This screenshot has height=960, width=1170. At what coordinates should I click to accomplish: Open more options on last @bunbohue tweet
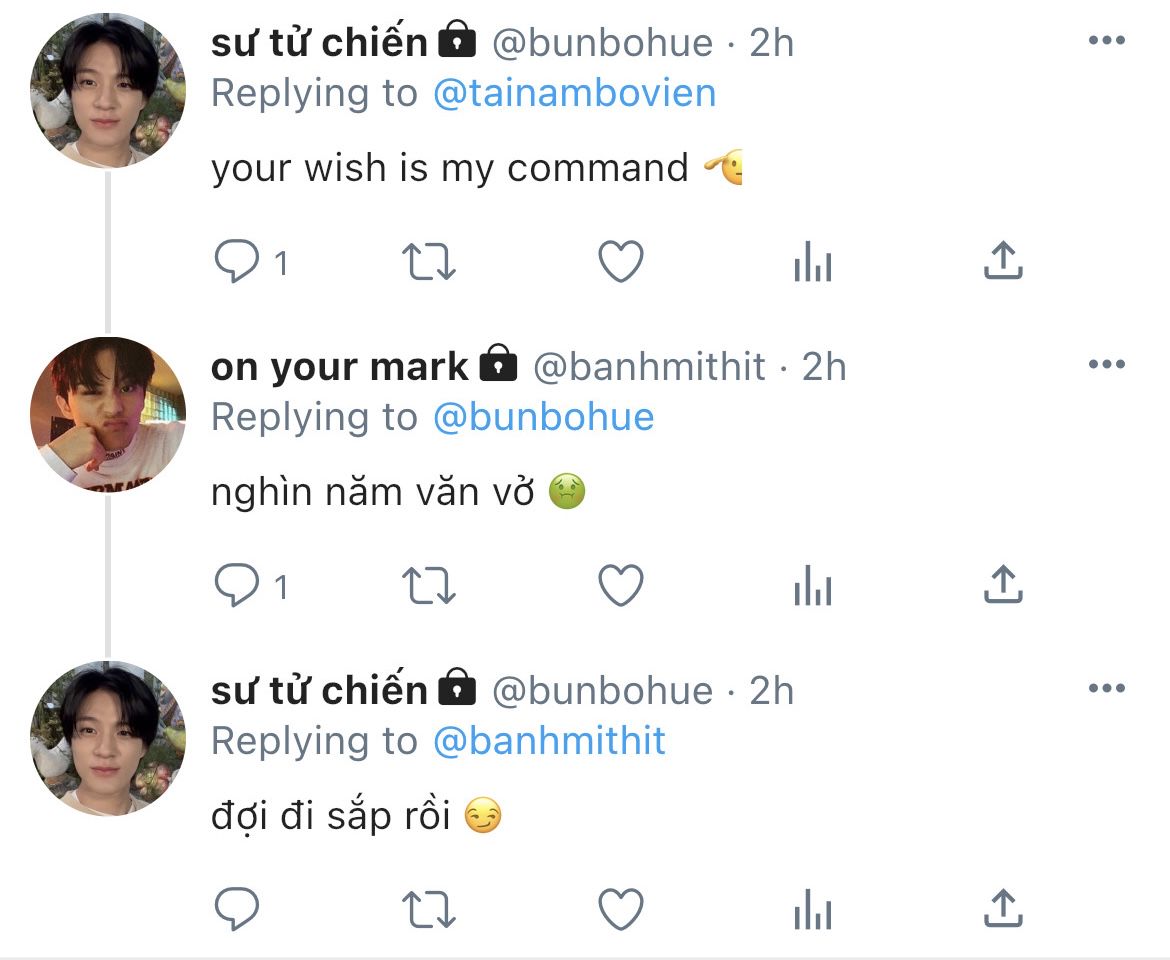pos(1107,688)
